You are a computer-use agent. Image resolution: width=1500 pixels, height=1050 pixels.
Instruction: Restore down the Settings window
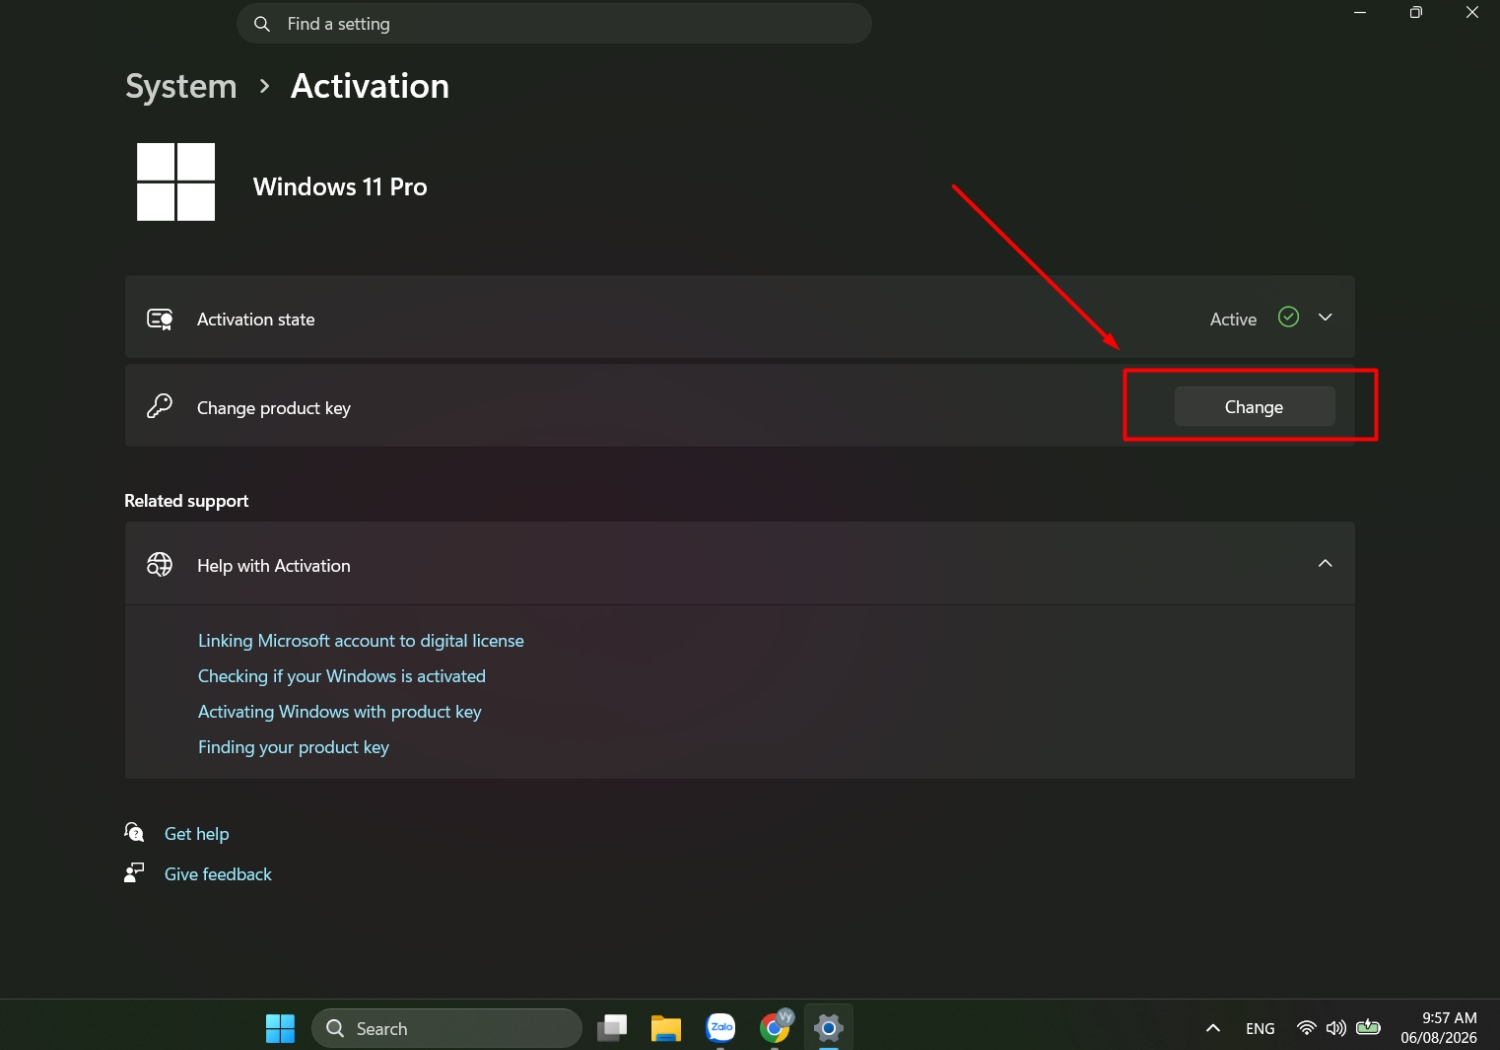coord(1416,12)
